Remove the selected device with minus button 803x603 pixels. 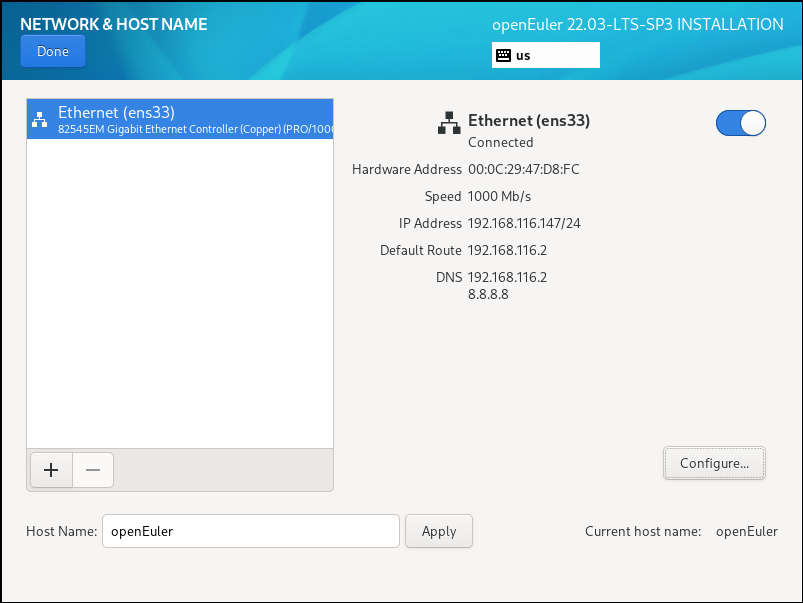click(x=93, y=470)
